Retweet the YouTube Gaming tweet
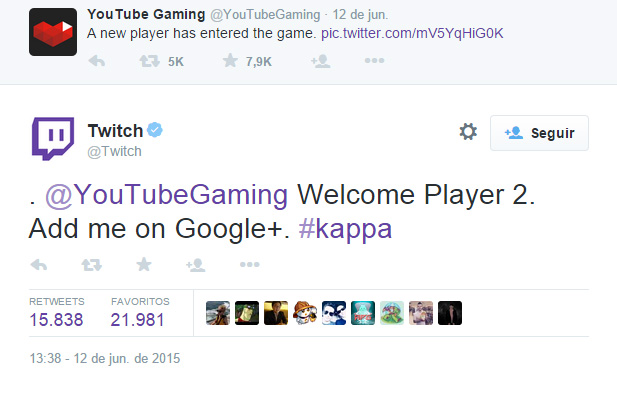The height and width of the screenshot is (394, 617). (150, 61)
